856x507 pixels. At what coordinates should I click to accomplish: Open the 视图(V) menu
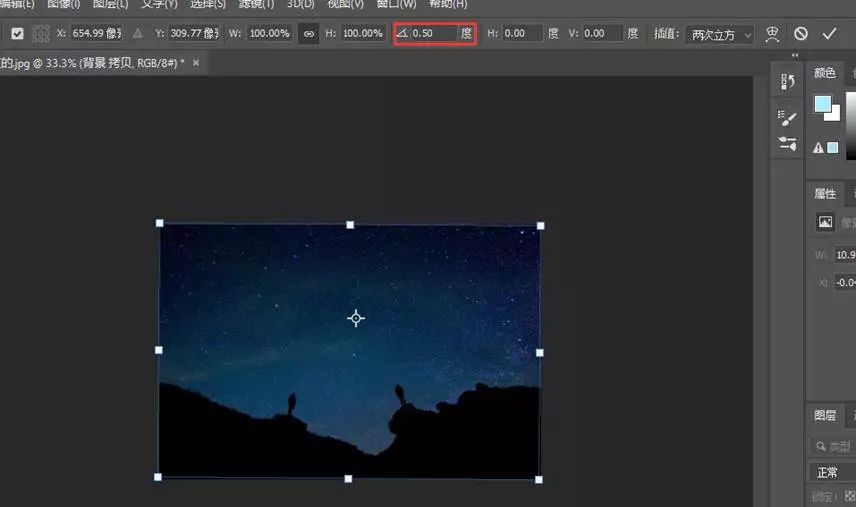point(346,4)
